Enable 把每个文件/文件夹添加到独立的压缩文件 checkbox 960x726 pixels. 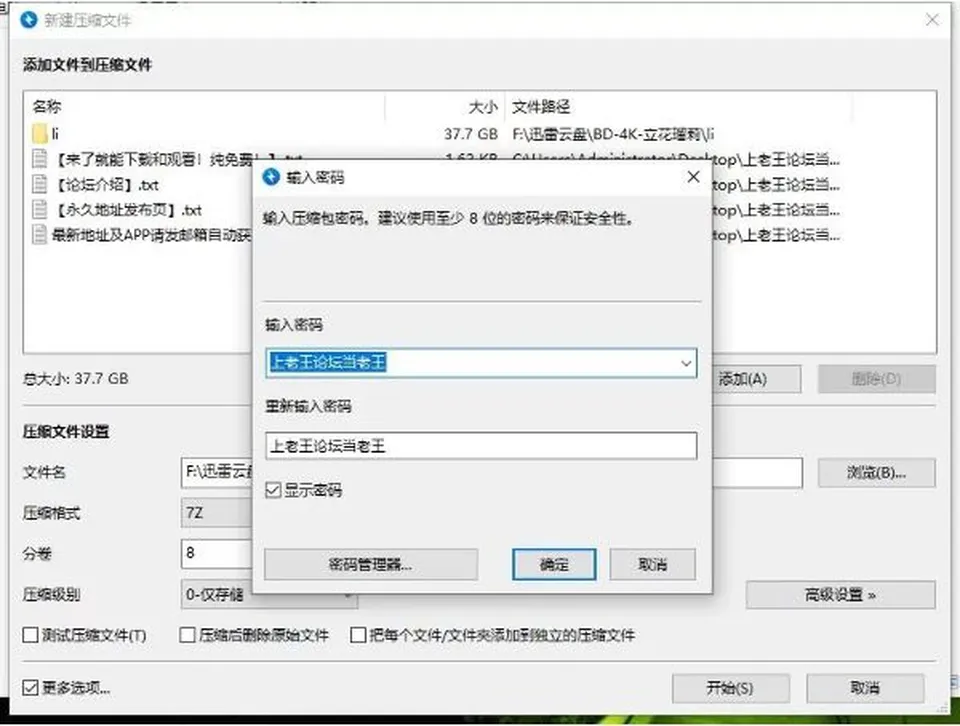pyautogui.click(x=358, y=635)
